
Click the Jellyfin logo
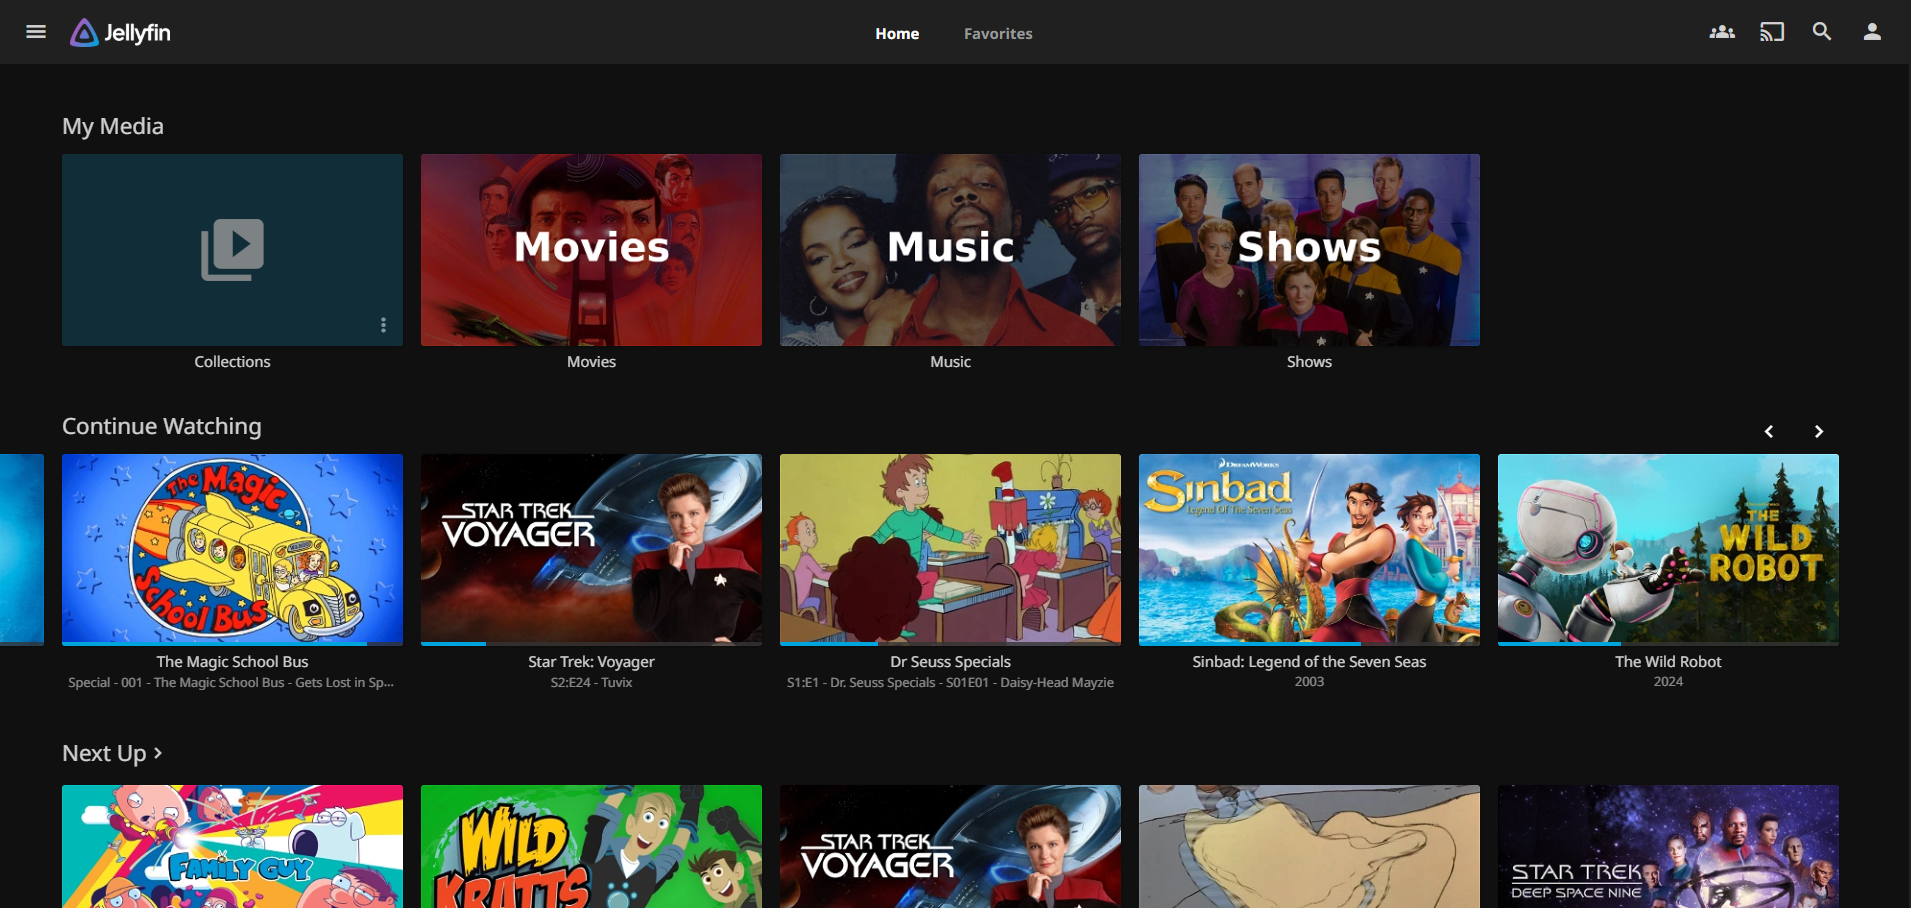[x=120, y=33]
